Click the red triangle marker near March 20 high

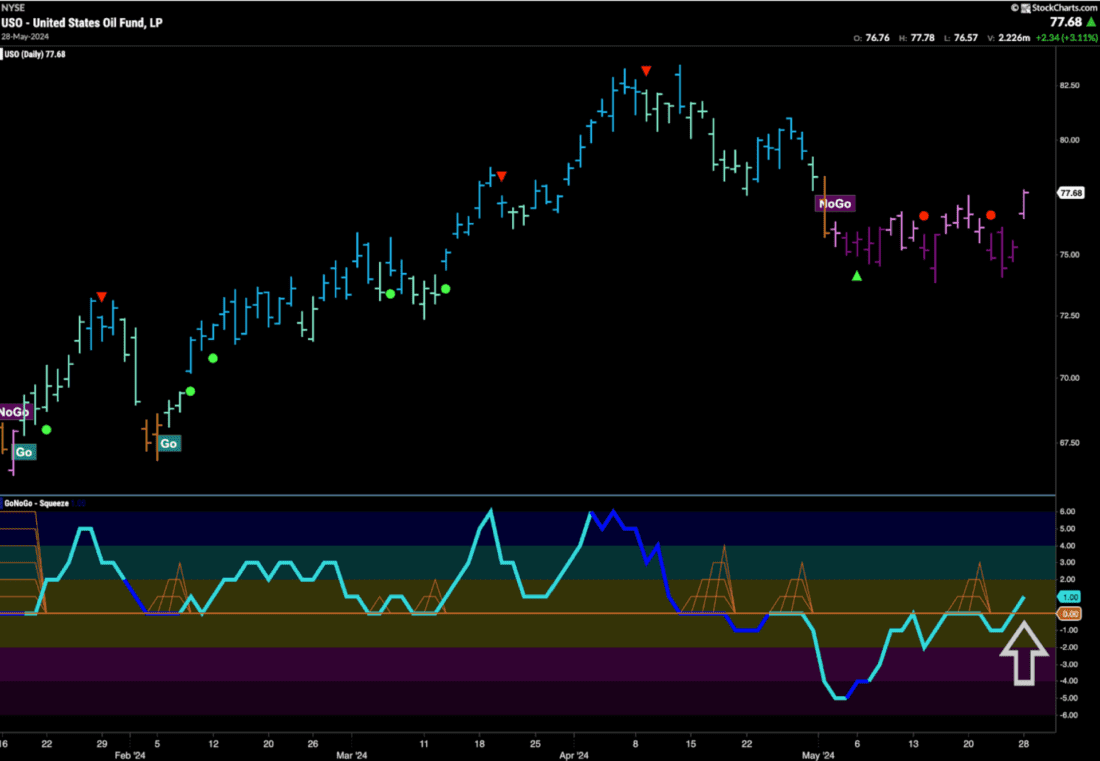[502, 177]
